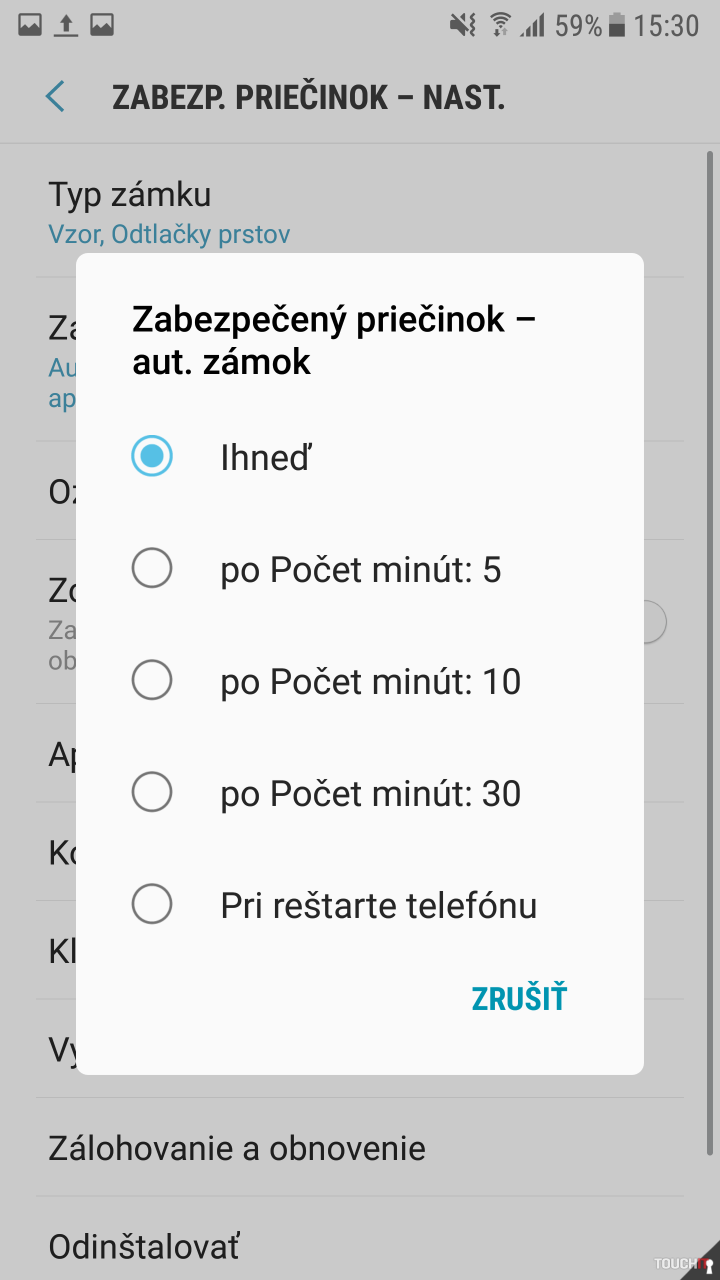720x1280 pixels.
Task: Open Typ zámku setting
Action: (130, 194)
